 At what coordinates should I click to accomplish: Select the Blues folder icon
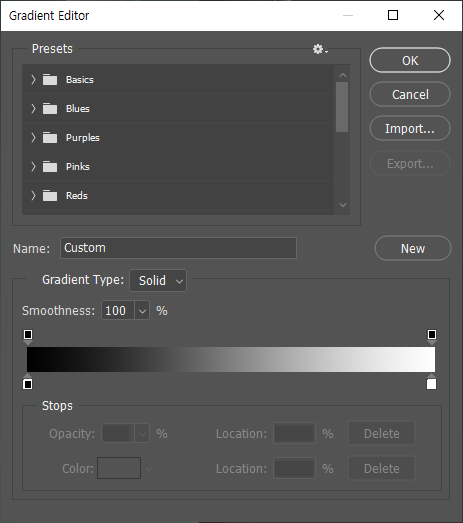(x=50, y=109)
